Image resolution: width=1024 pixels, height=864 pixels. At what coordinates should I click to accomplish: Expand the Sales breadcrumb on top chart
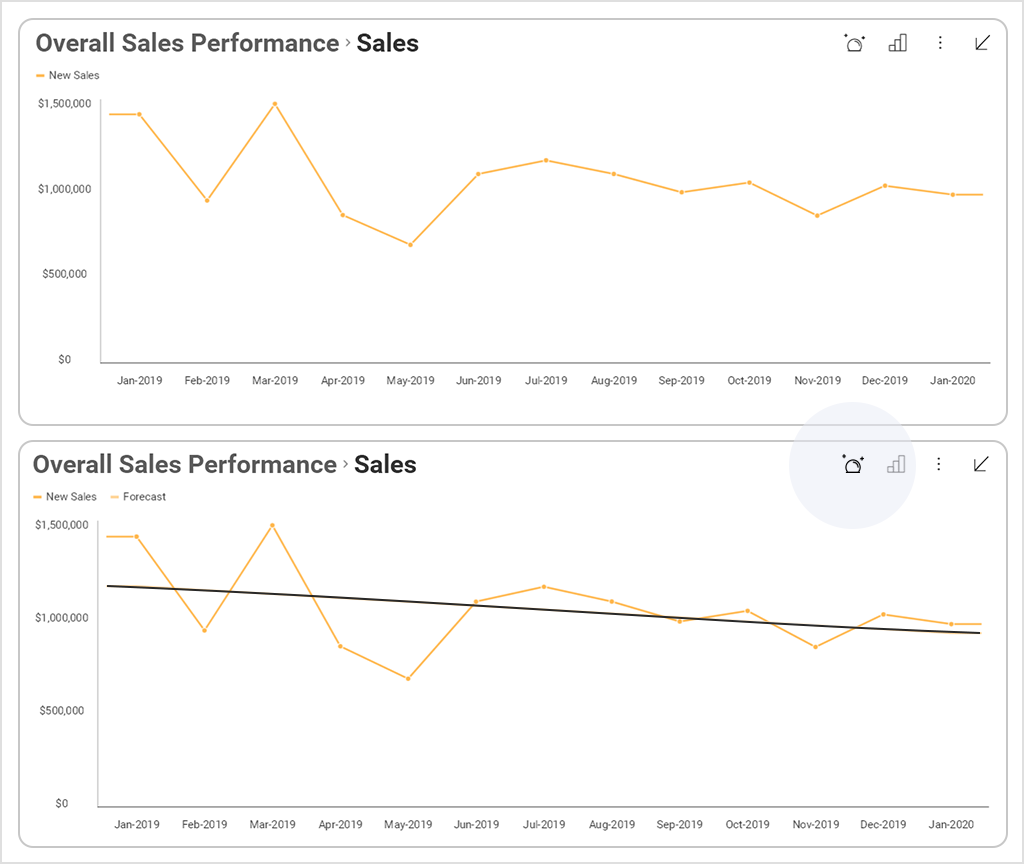(x=348, y=43)
